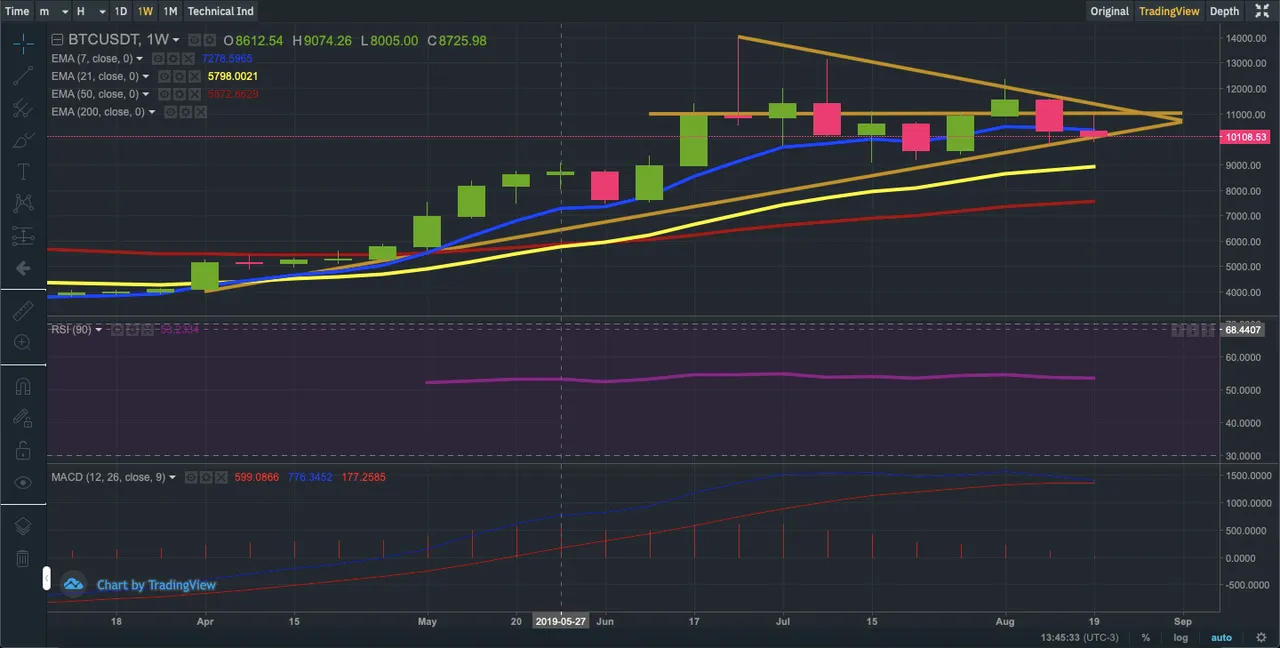Switch to the 1M interval
Image resolution: width=1280 pixels, height=648 pixels.
pyautogui.click(x=171, y=11)
